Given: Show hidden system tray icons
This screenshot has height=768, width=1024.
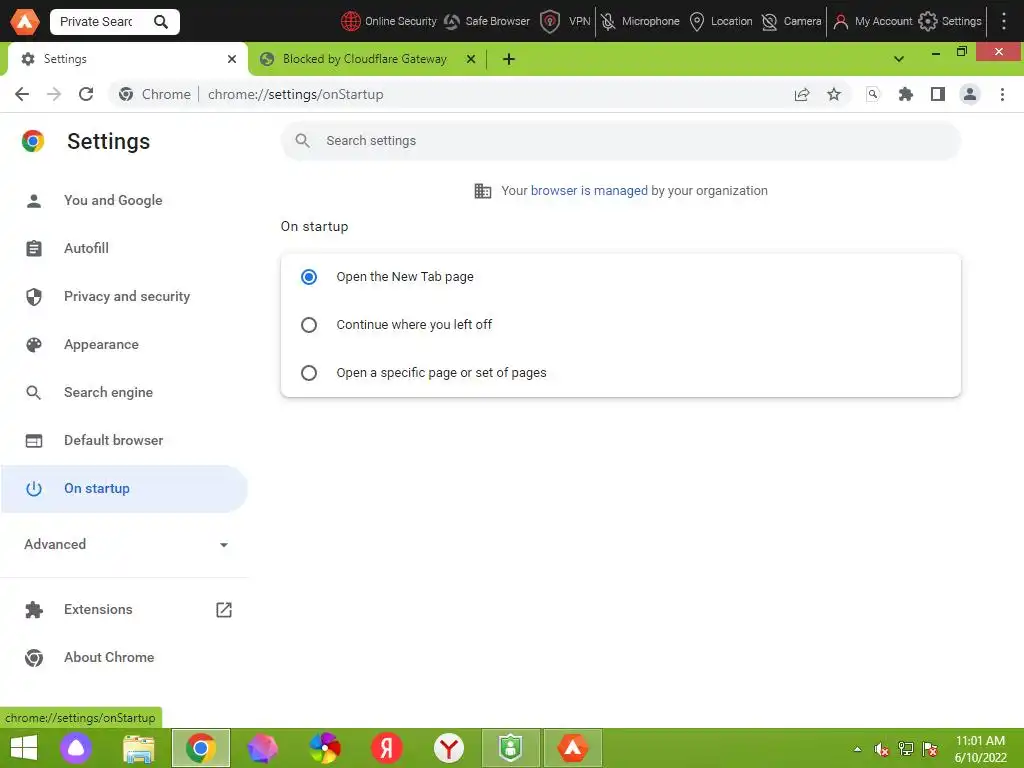Looking at the screenshot, I should click(x=857, y=749).
